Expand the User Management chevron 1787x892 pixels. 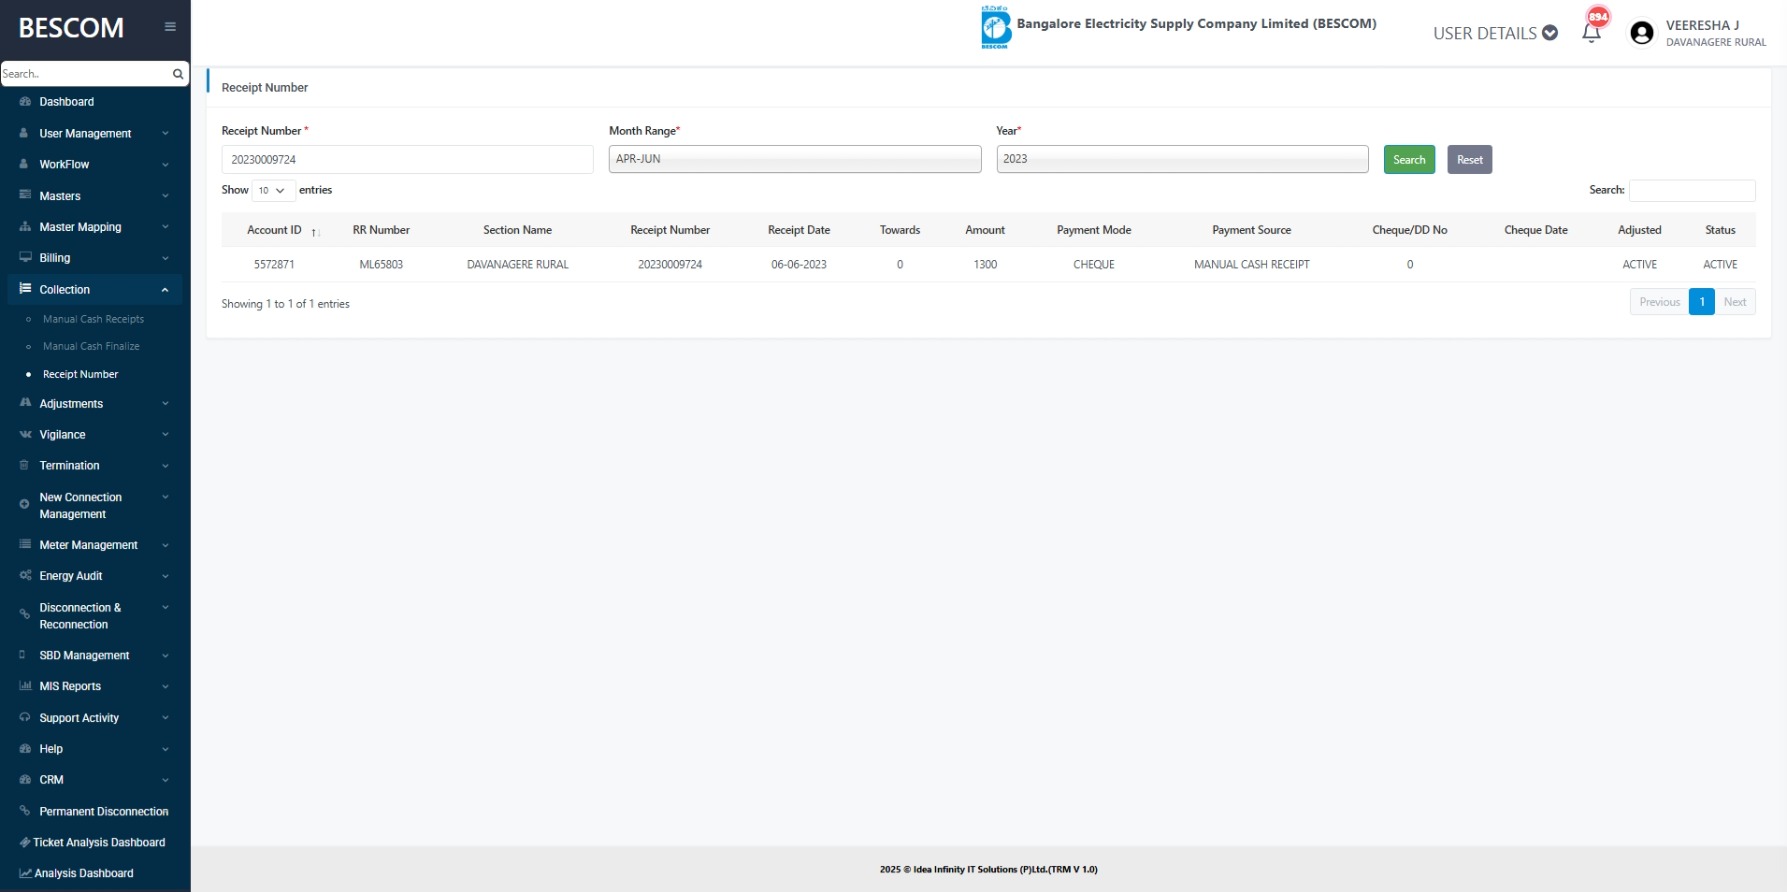tap(165, 133)
